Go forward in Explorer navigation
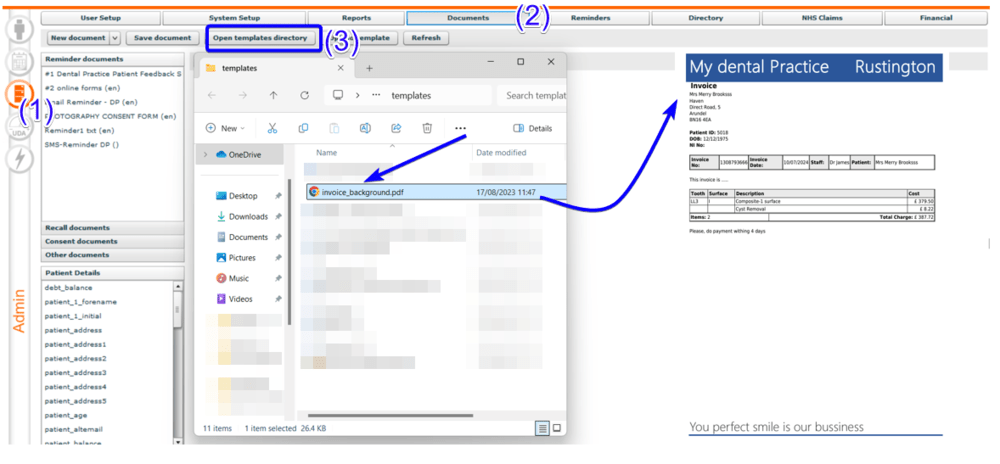Viewport: 1000px width, 464px height. [242, 96]
